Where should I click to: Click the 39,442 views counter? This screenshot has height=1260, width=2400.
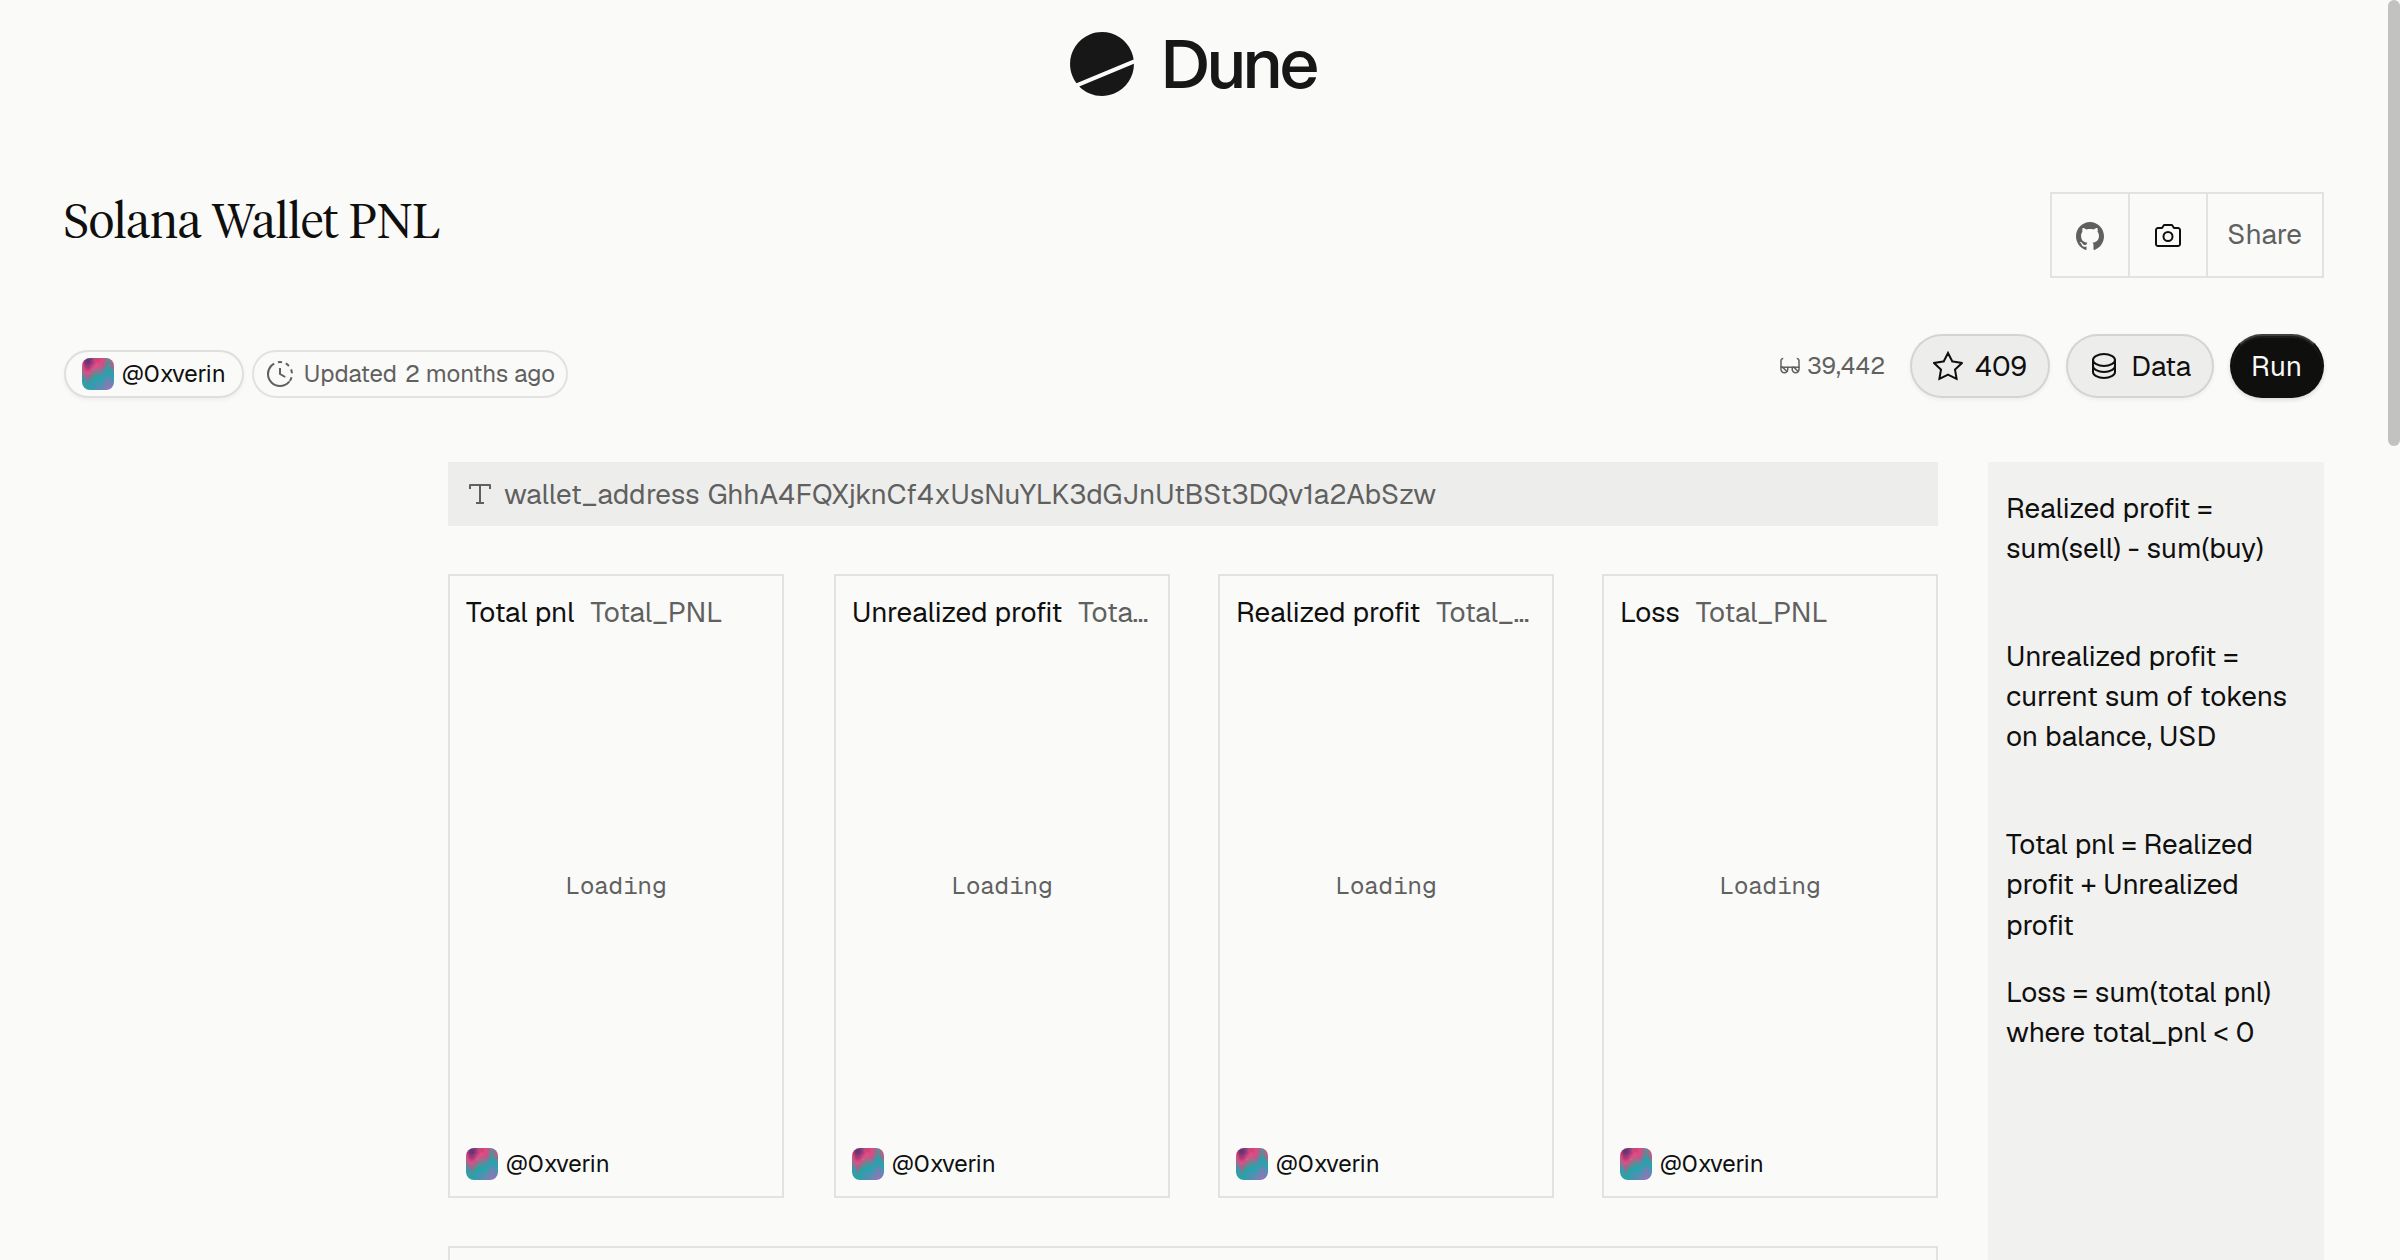(1832, 366)
